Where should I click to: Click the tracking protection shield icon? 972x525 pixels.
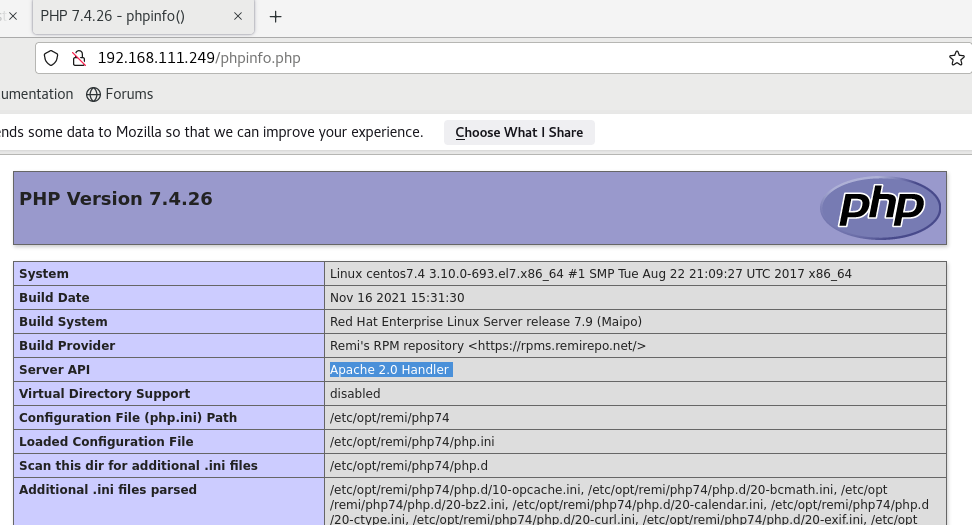click(51, 58)
